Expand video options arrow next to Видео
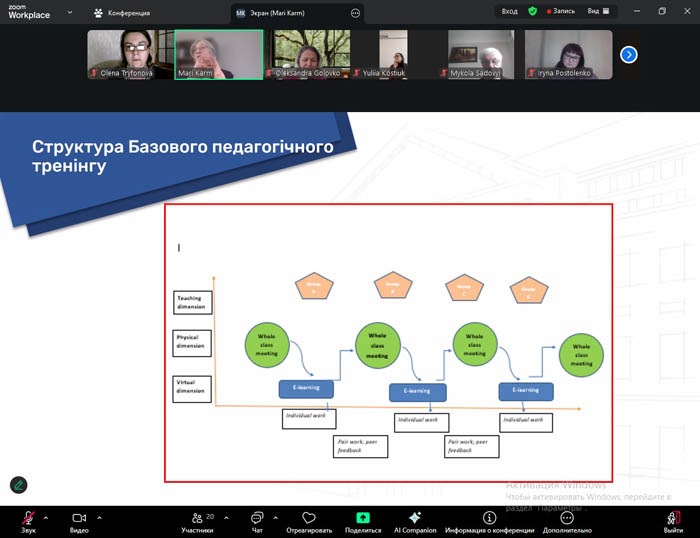The height and width of the screenshot is (538, 700). coord(98,517)
